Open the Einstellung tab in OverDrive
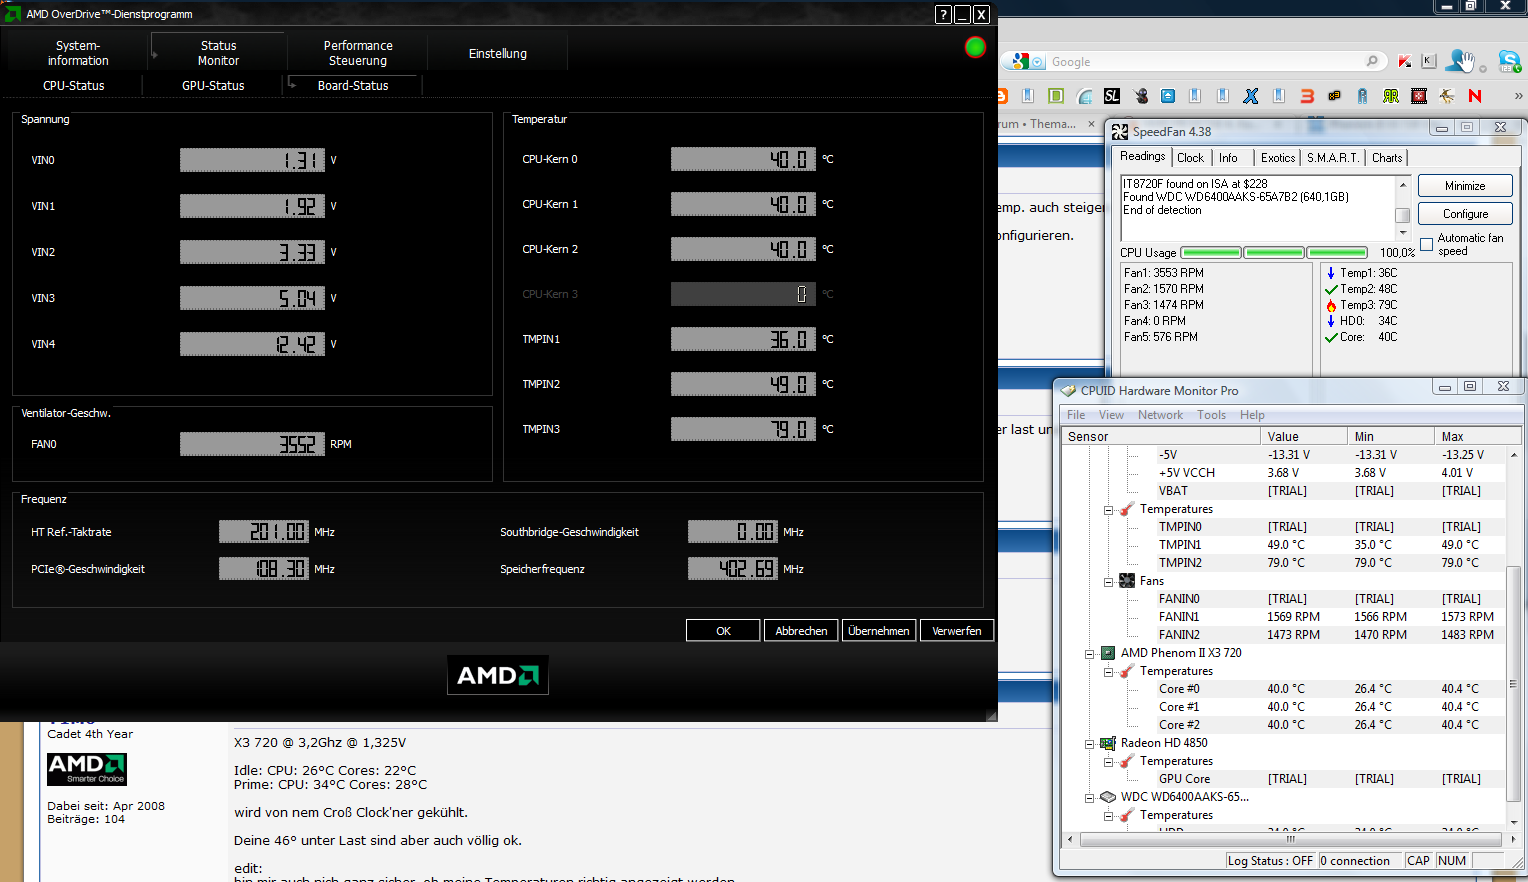The width and height of the screenshot is (1528, 882). pyautogui.click(x=498, y=53)
